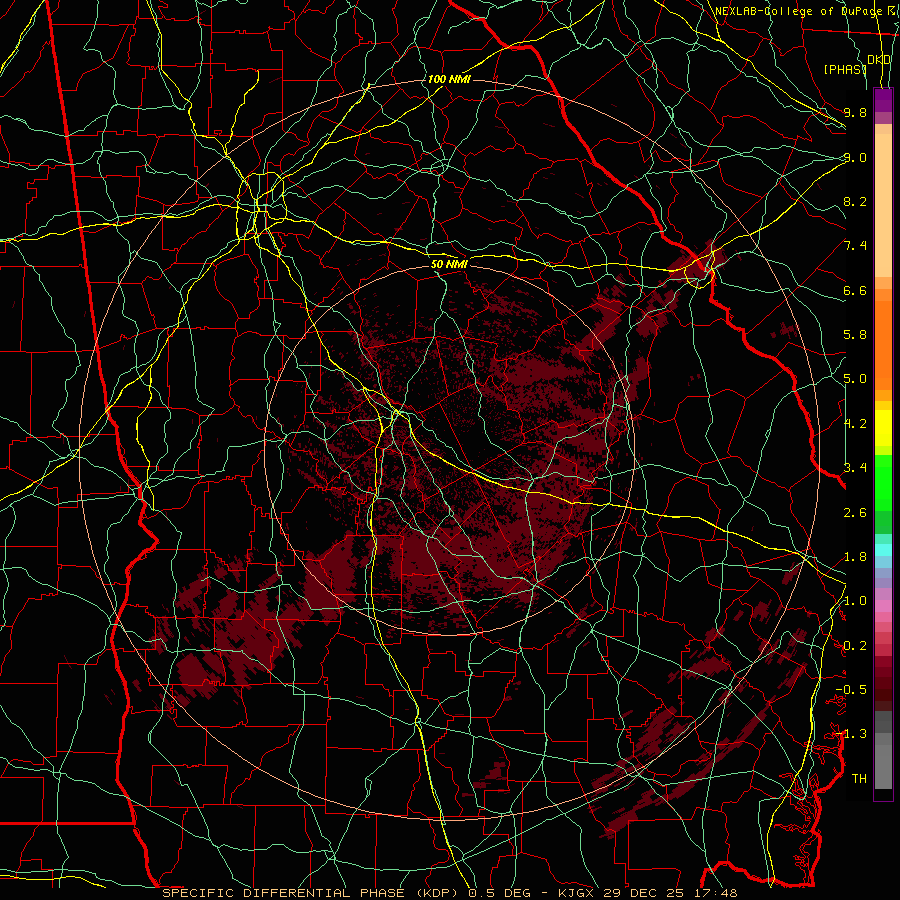The height and width of the screenshot is (900, 900).
Task: Pick the cyan swatch above 1.8
Action: [883, 549]
